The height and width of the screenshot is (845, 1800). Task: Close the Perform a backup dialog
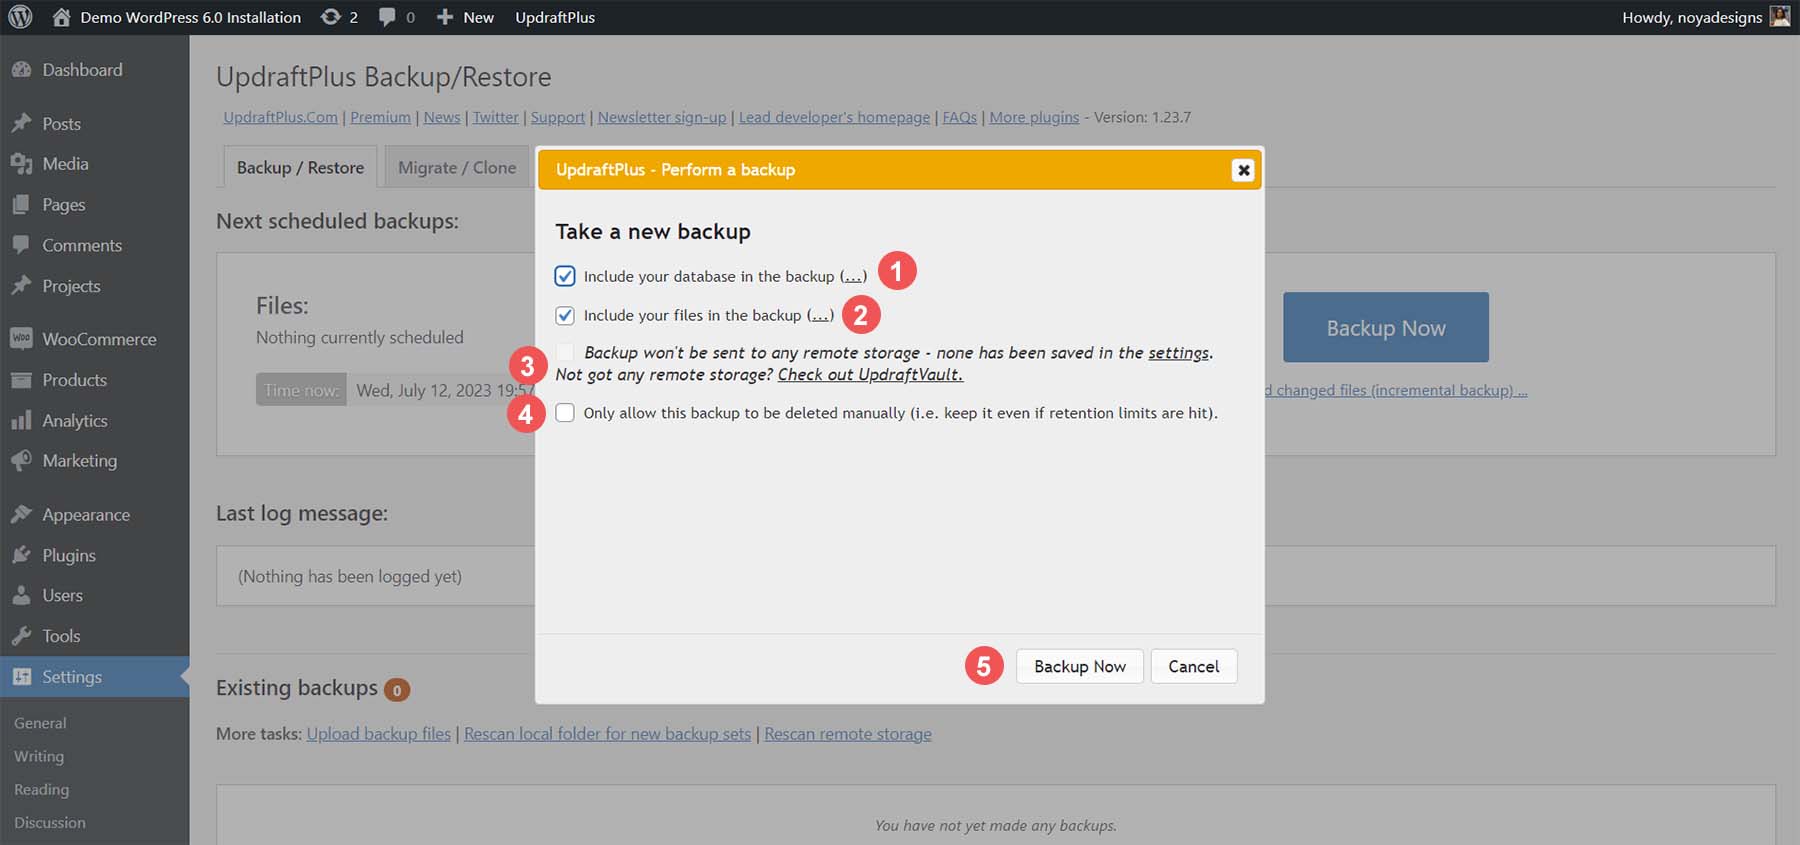tap(1243, 170)
